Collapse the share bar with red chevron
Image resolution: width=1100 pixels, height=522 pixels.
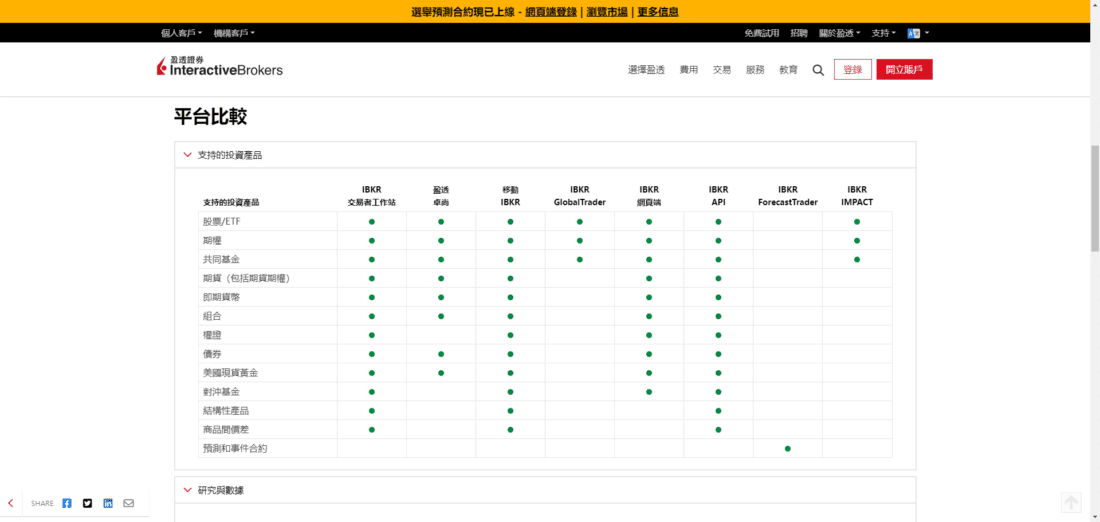pos(11,503)
